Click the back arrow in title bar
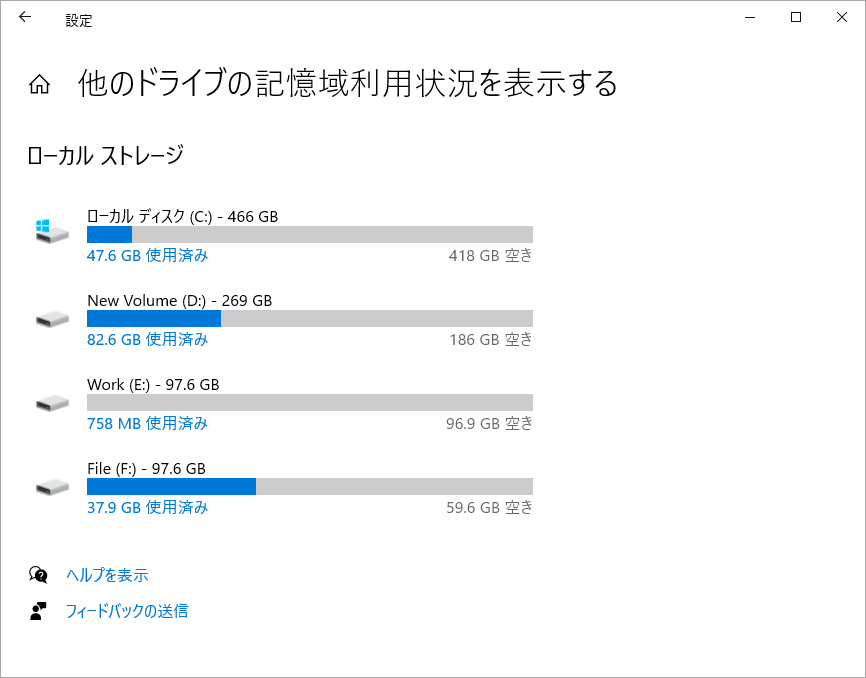This screenshot has height=678, width=866. click(25, 17)
